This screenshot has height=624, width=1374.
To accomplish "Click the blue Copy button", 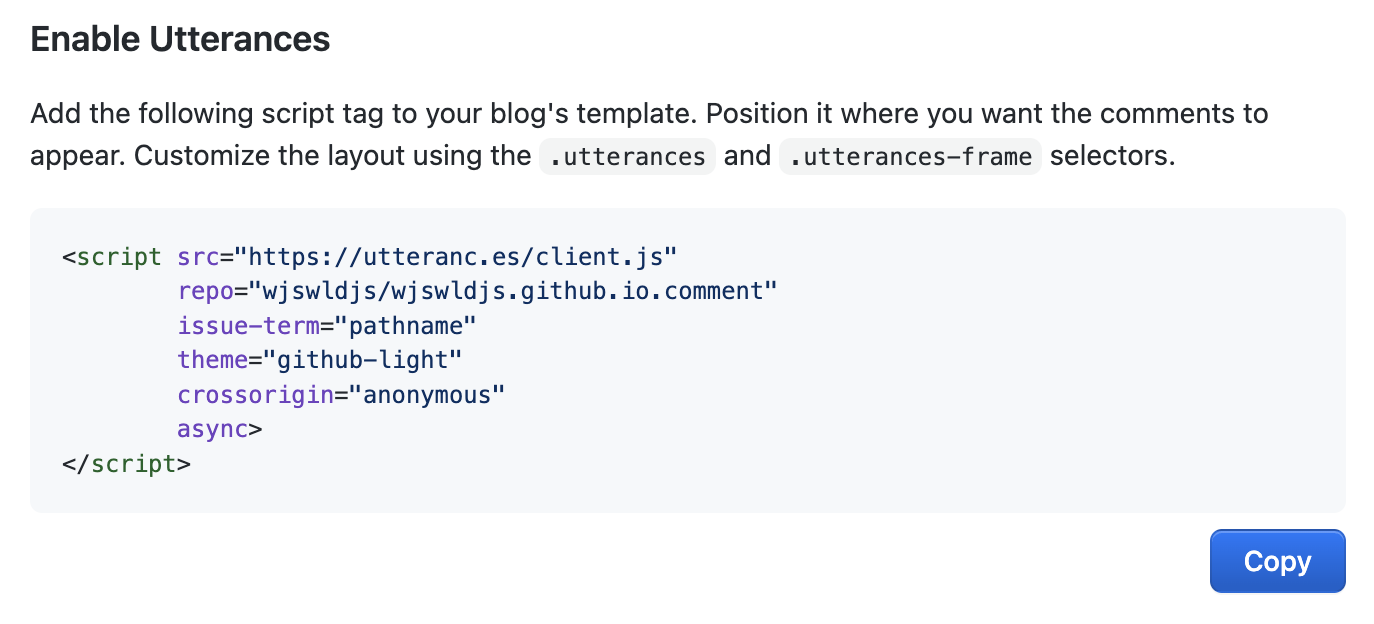I will 1277,561.
